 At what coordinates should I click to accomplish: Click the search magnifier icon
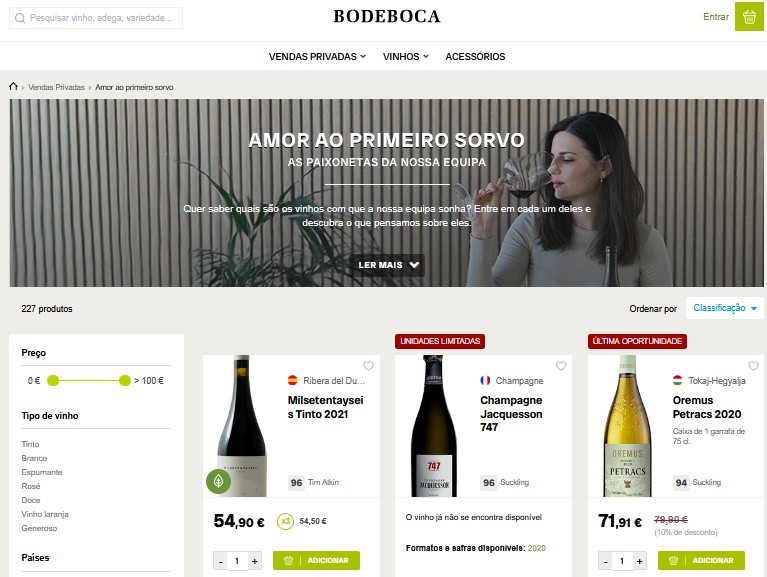(20, 18)
